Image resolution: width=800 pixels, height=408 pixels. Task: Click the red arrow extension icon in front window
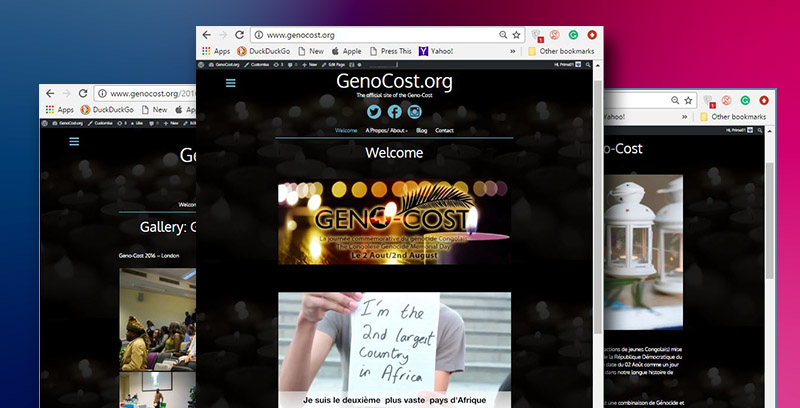pos(592,35)
